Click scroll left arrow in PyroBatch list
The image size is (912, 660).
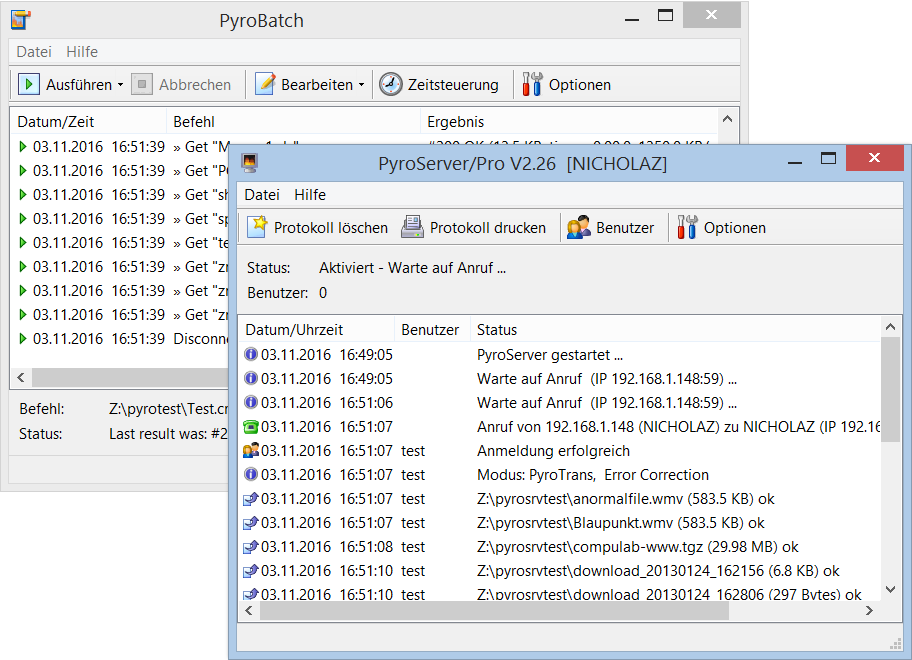(x=21, y=377)
